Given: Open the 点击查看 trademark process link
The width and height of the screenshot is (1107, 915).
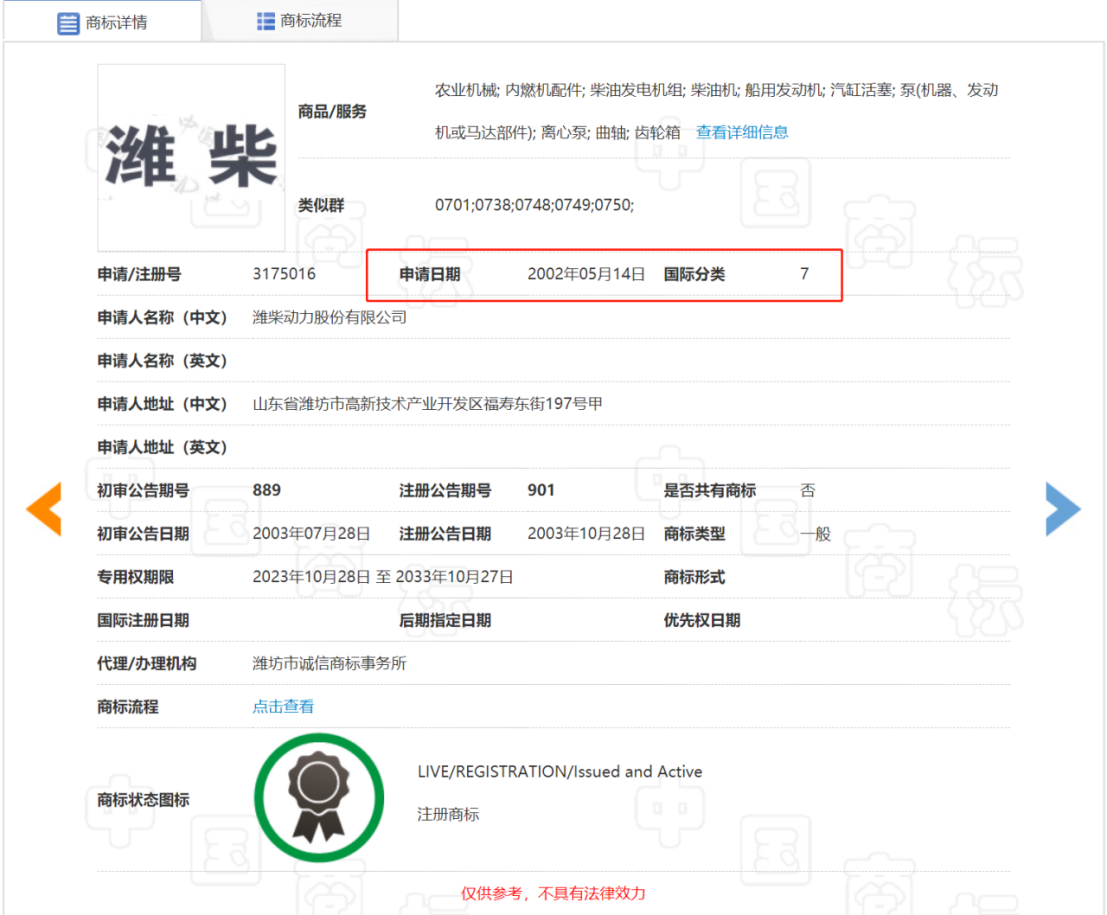Looking at the screenshot, I should click(x=283, y=707).
